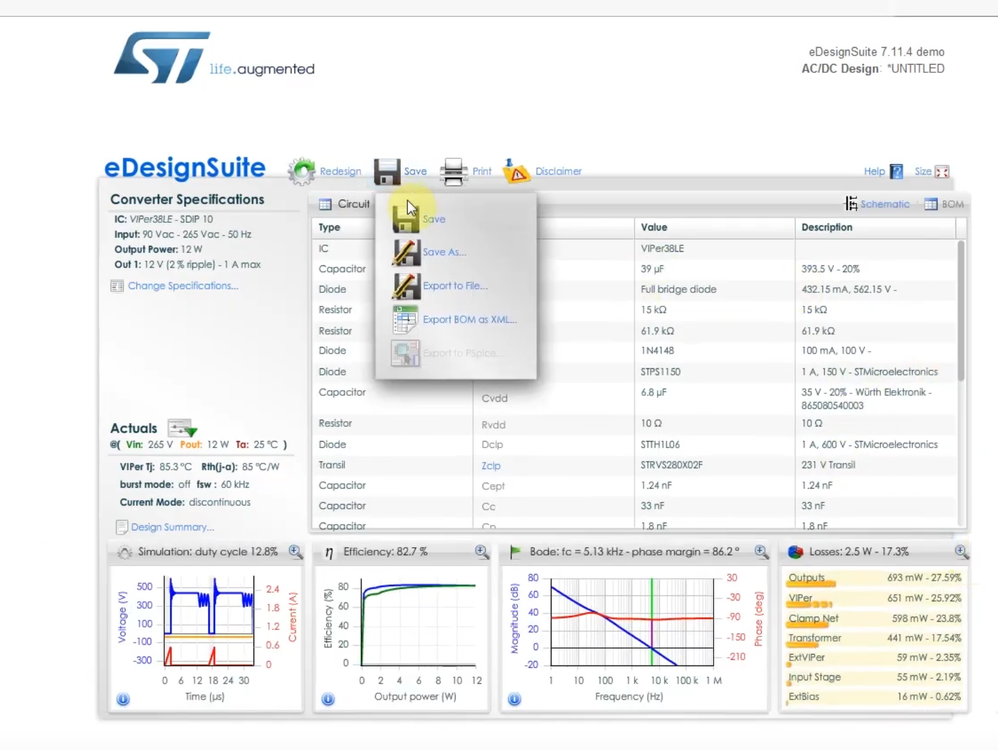Choose Save As... in the menu
This screenshot has height=750, width=998.
click(429, 252)
